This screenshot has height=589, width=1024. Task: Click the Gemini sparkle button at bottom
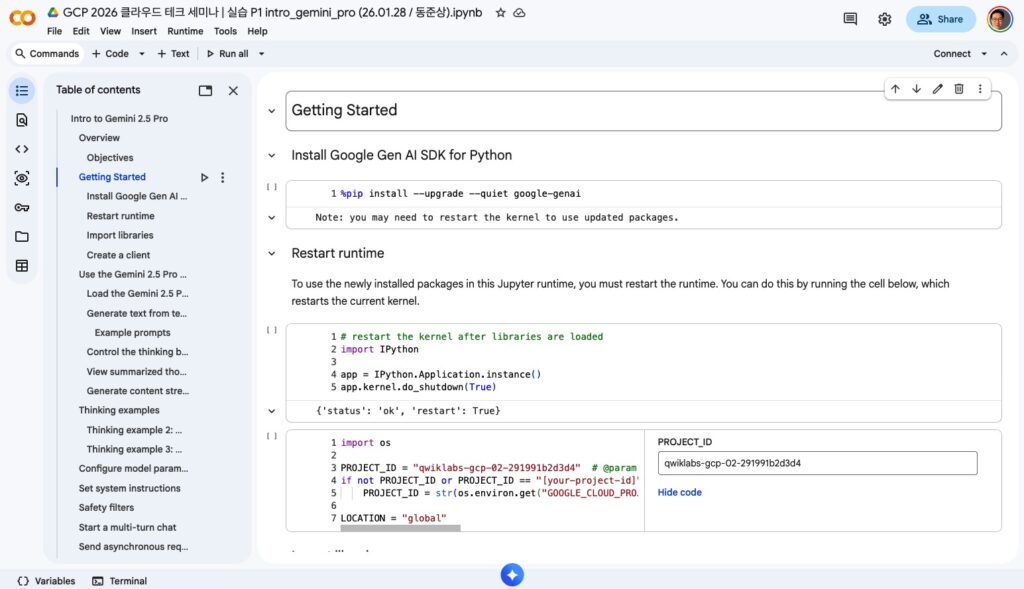click(512, 575)
